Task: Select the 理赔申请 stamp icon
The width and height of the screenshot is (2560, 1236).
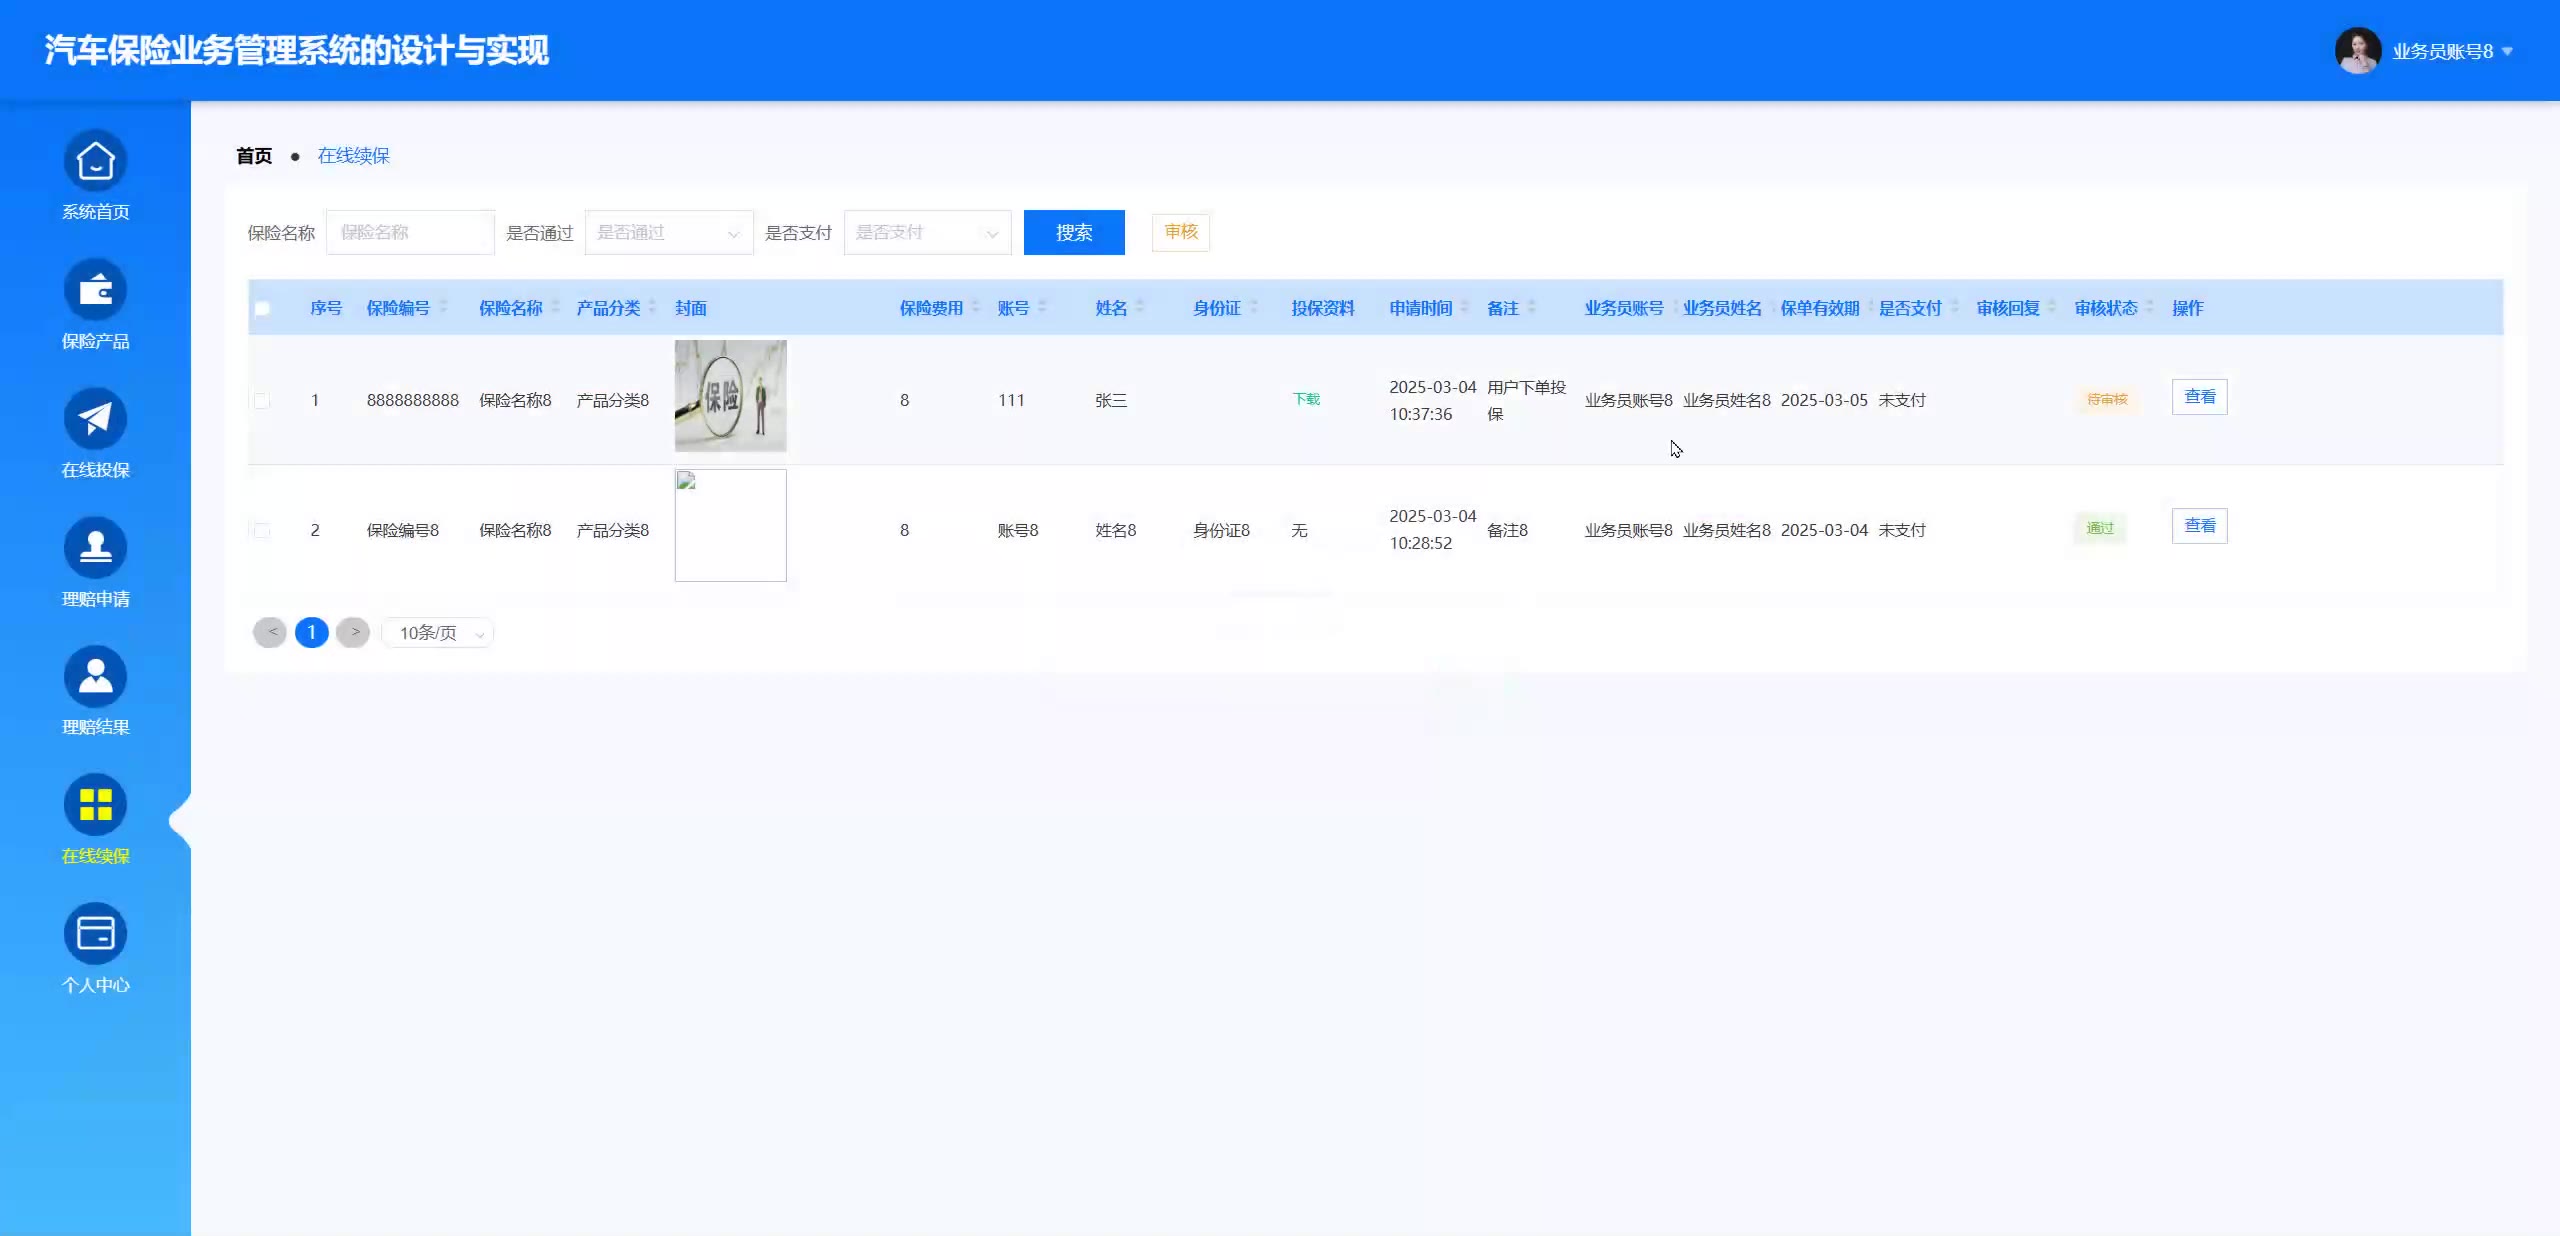Action: point(95,547)
